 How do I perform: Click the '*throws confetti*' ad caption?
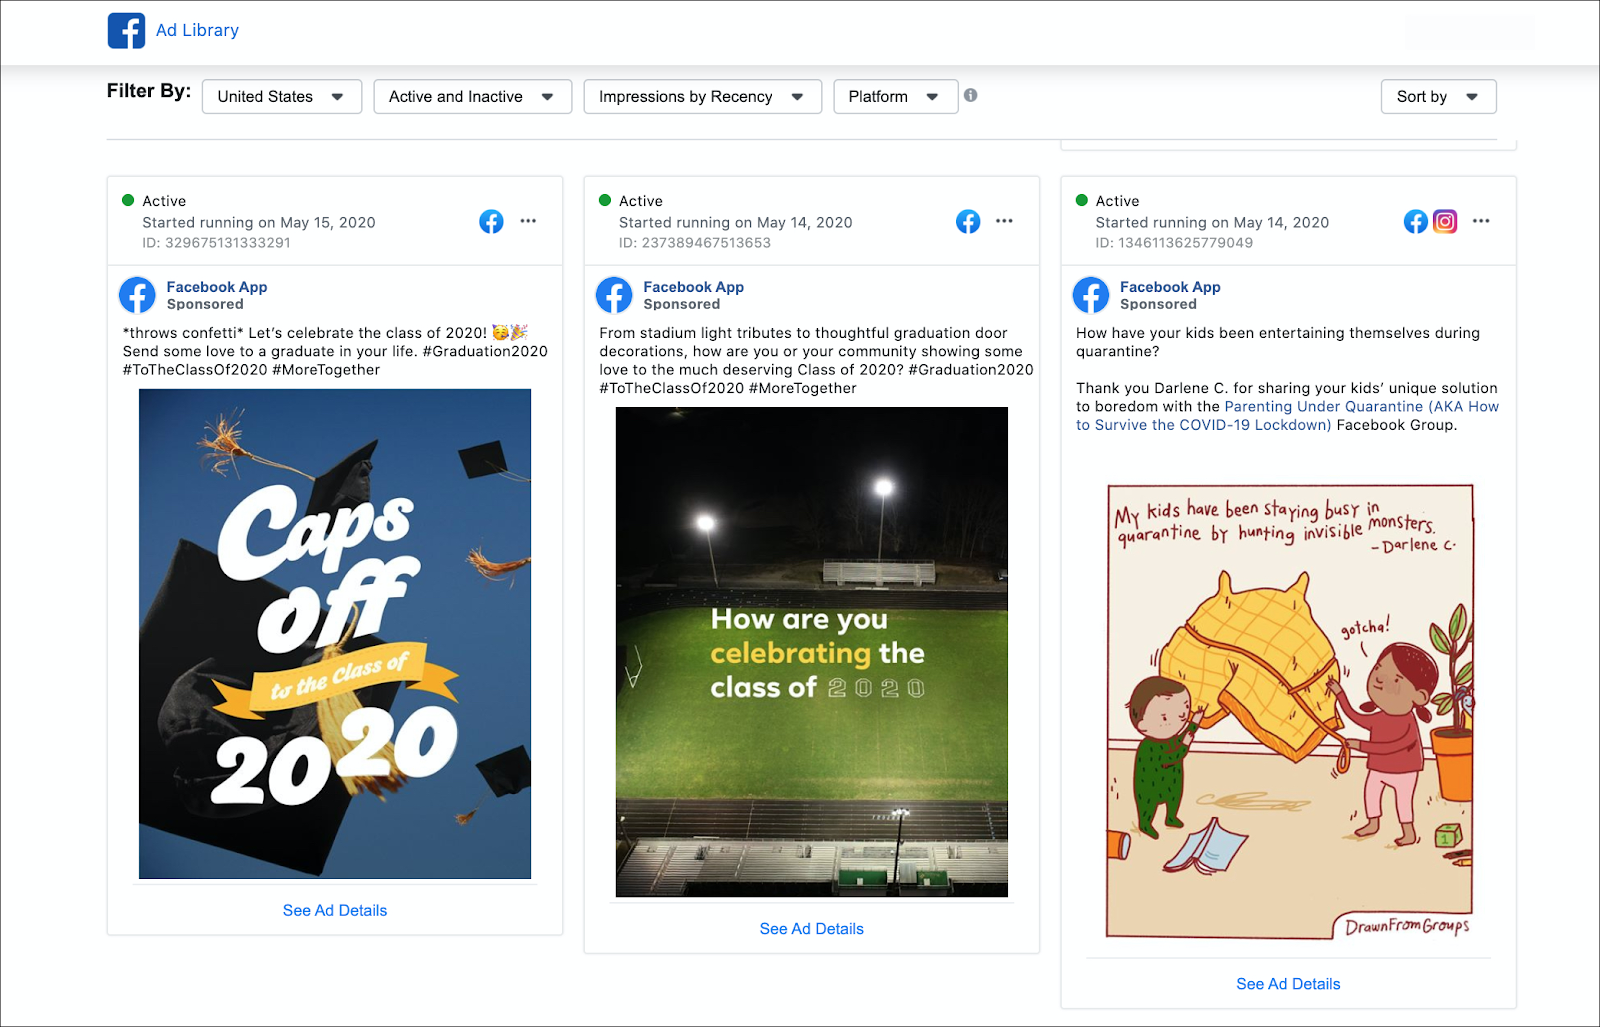click(335, 351)
